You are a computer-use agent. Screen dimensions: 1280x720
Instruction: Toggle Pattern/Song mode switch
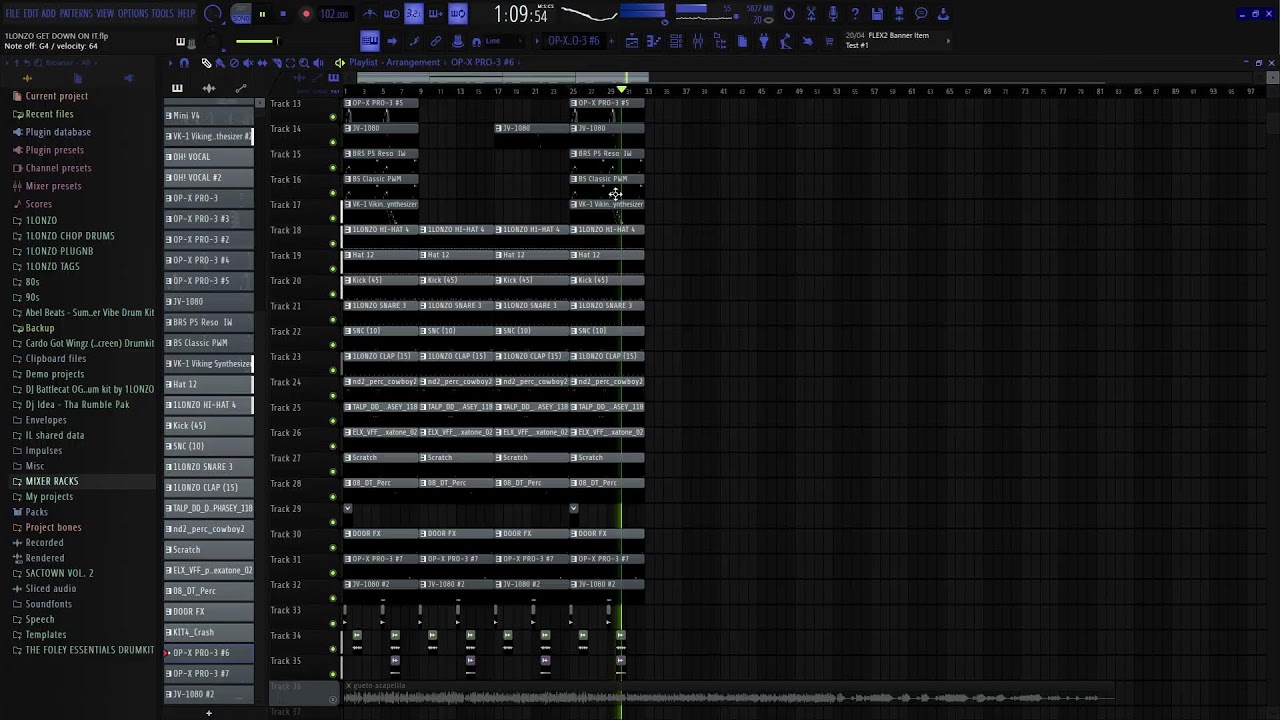240,14
